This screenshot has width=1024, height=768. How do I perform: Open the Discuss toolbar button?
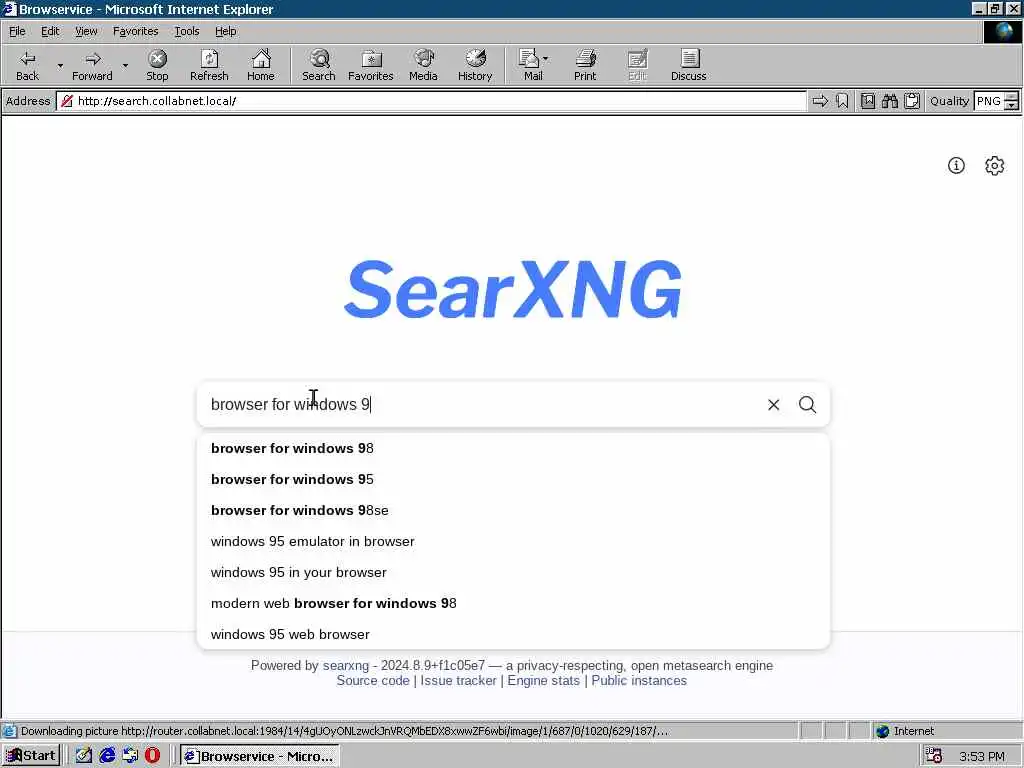(688, 65)
